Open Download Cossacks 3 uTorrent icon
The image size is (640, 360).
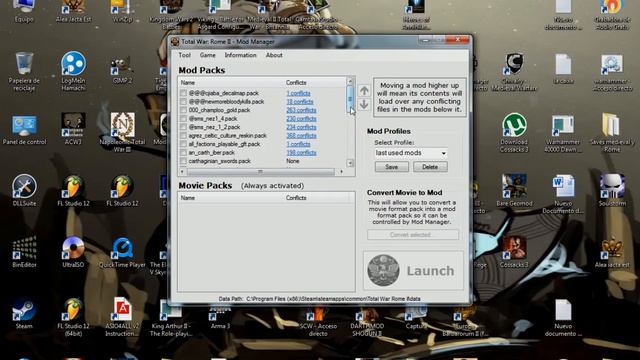514,133
